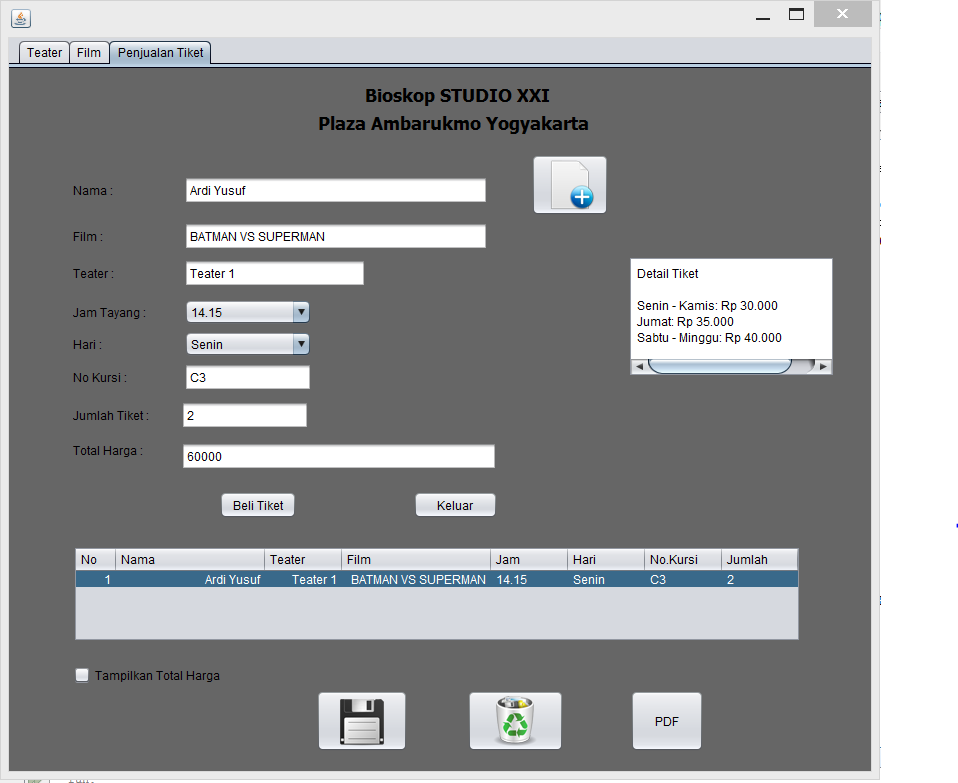This screenshot has height=783, width=958.
Task: Click the PDF export button
Action: pyautogui.click(x=667, y=721)
